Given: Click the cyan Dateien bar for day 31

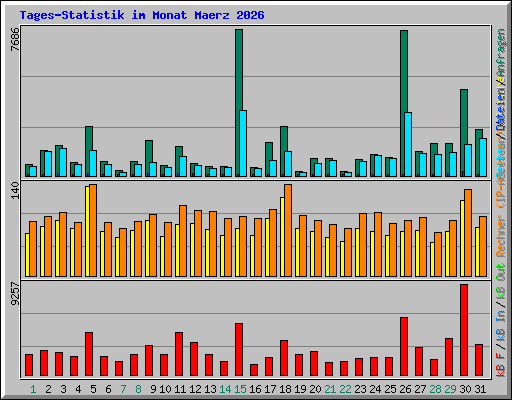Looking at the screenshot, I should [x=483, y=157].
